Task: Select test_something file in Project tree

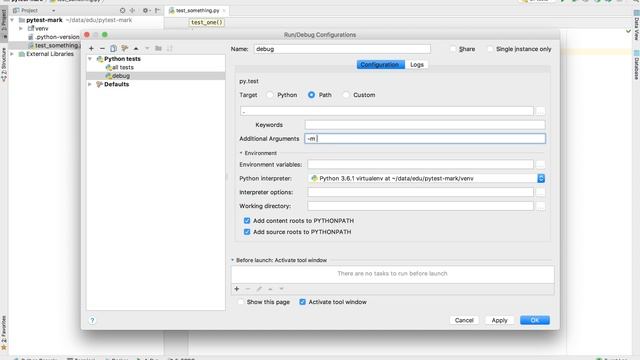Action: (56, 45)
